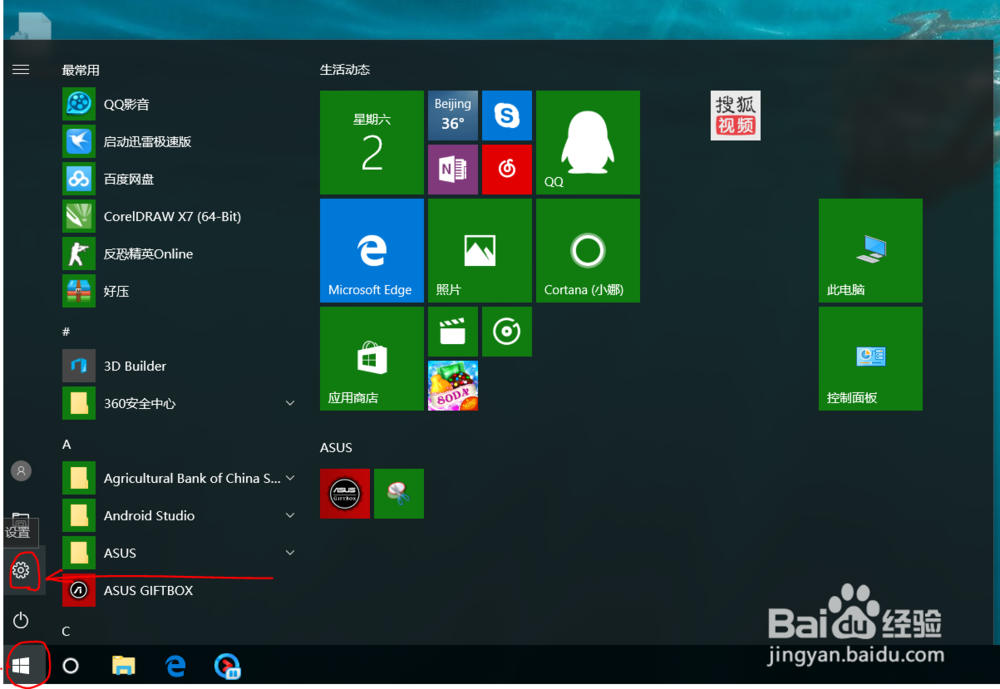The height and width of the screenshot is (689, 1000).
Task: Expand the Android Studio folder chevron
Action: [290, 515]
